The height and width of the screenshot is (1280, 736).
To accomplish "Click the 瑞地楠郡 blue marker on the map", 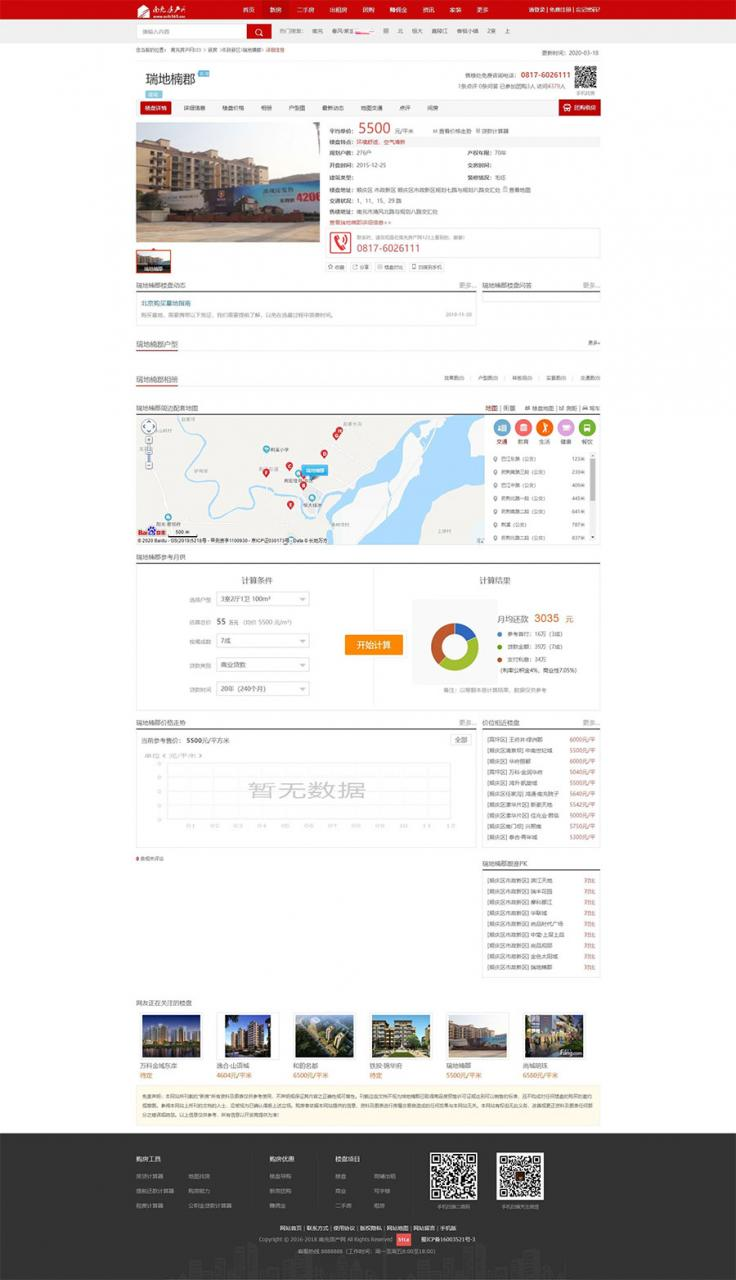I will click(316, 469).
